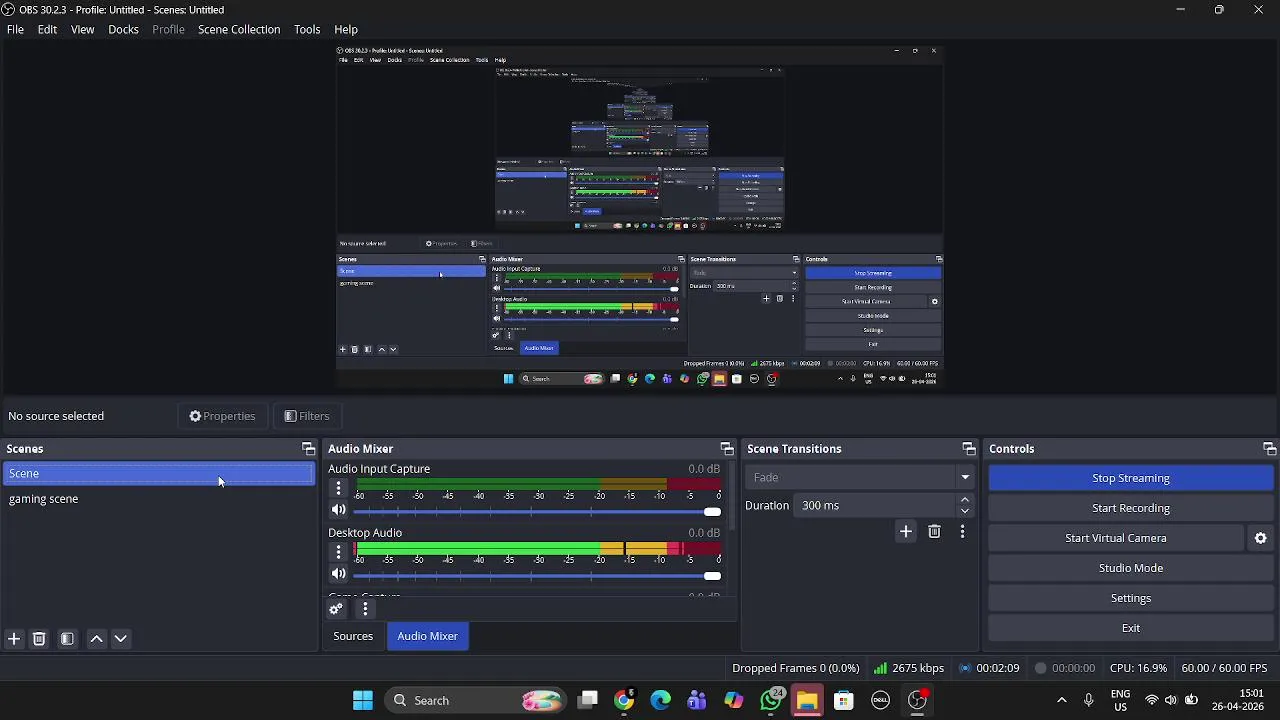The height and width of the screenshot is (720, 1280).
Task: Delete scene transition trash icon
Action: pos(934,532)
